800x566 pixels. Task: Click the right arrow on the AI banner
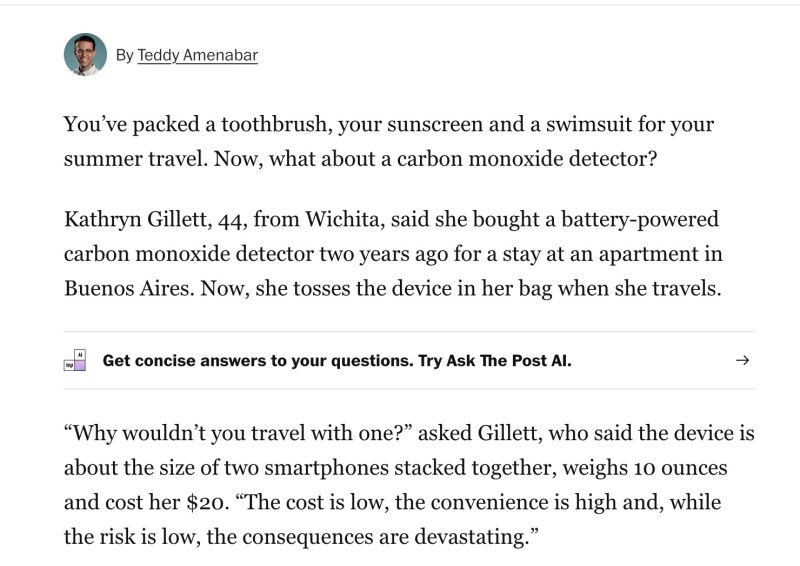[x=741, y=360]
